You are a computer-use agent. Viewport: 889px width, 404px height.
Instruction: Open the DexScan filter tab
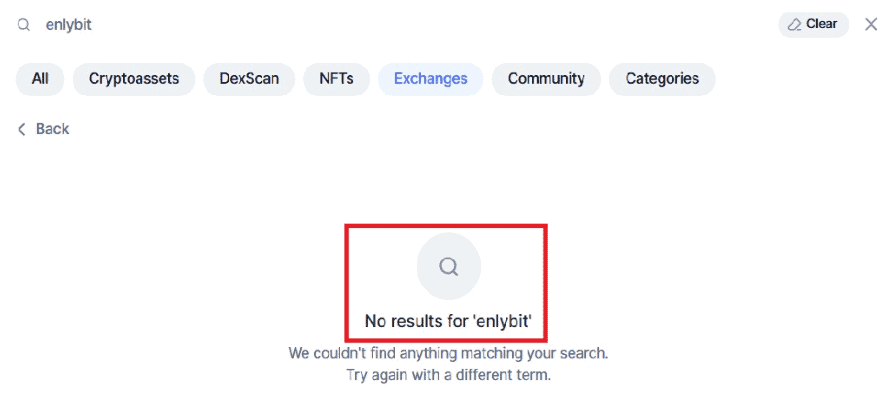pos(249,79)
